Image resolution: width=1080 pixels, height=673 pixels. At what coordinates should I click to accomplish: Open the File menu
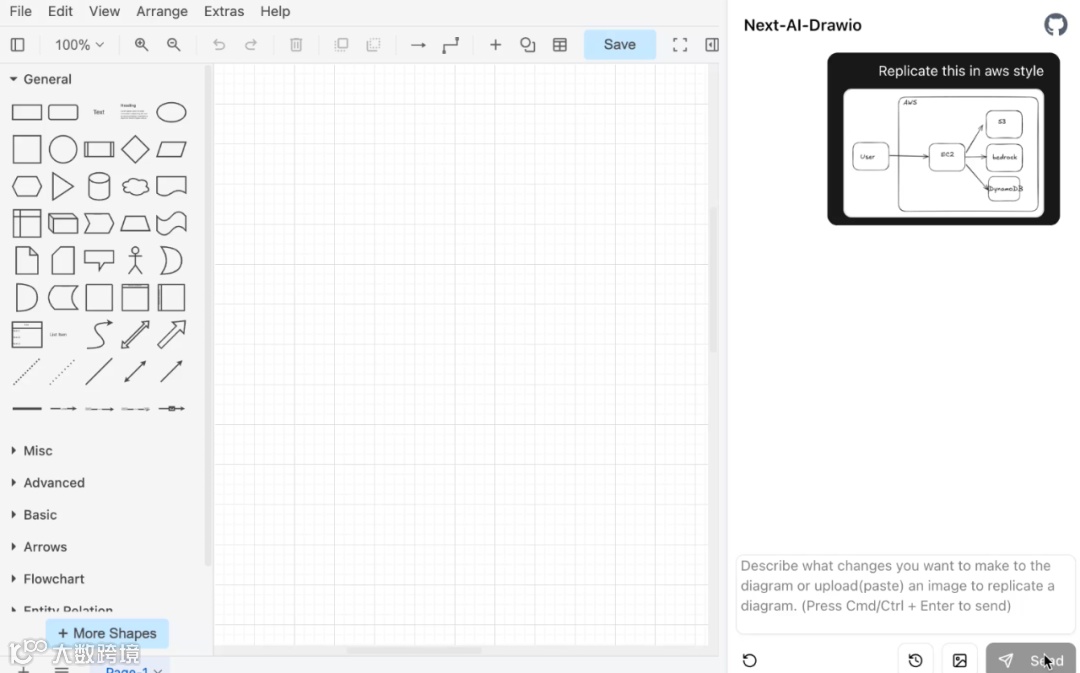pyautogui.click(x=20, y=11)
